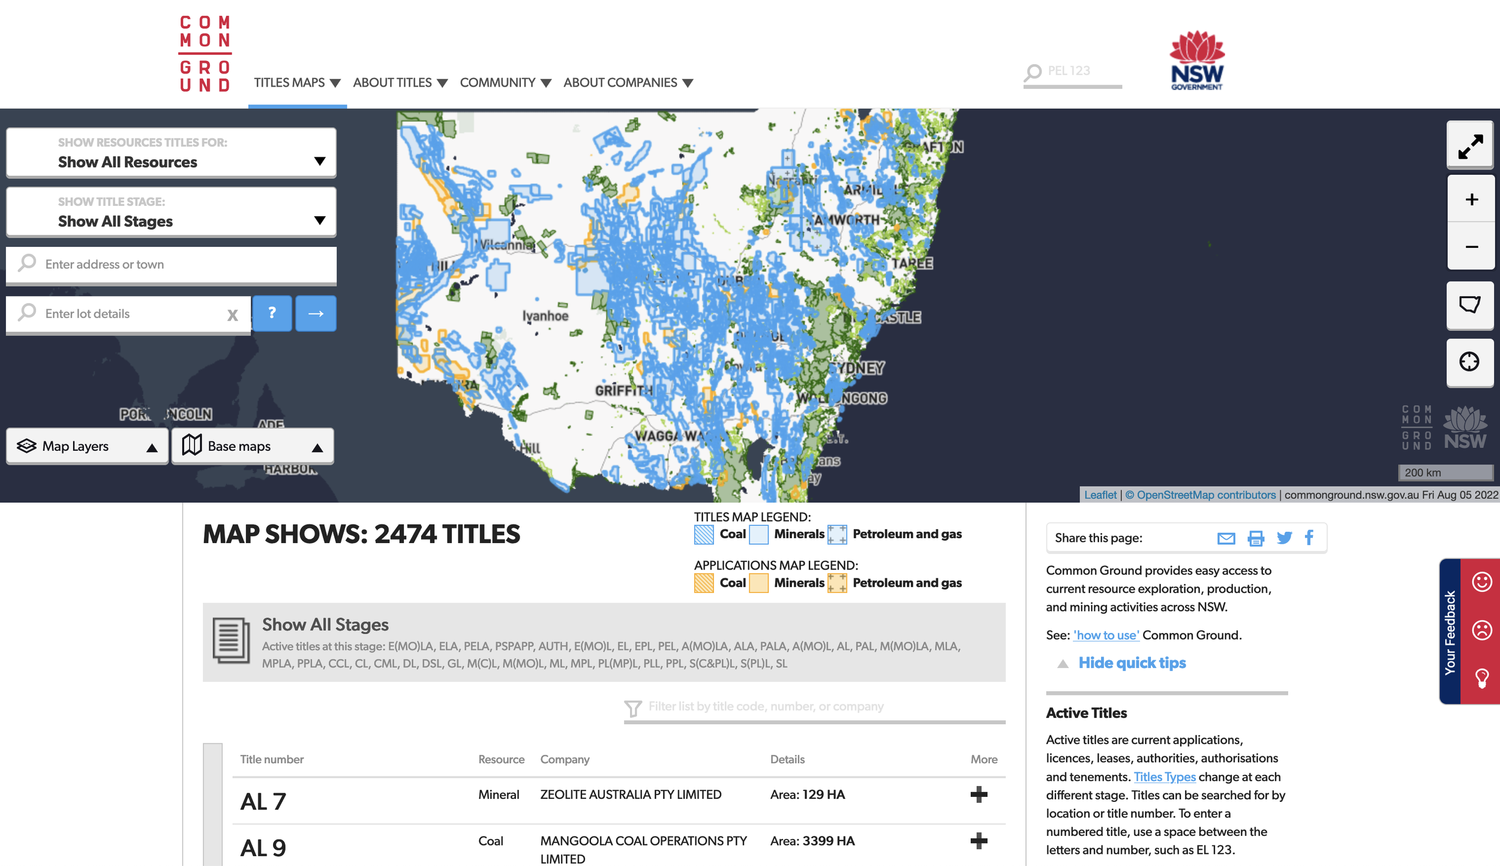Select the fullscreen expand map icon
Image resolution: width=1500 pixels, height=866 pixels.
[x=1470, y=144]
